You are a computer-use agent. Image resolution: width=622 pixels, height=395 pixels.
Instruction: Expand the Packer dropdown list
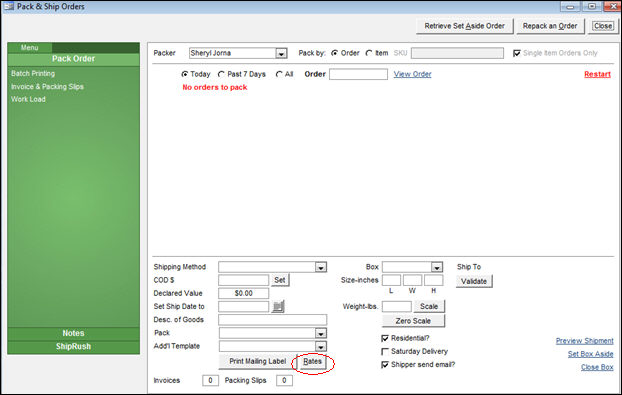281,53
